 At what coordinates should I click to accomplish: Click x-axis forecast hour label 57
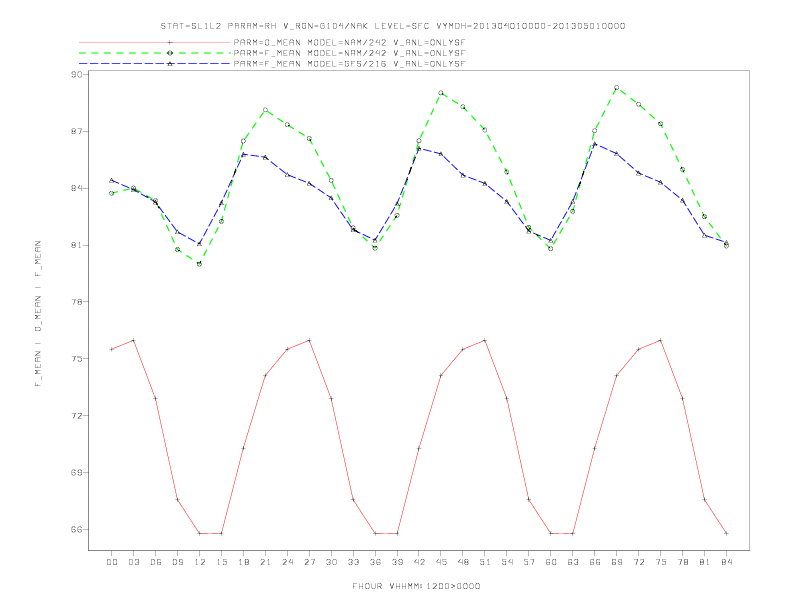pyautogui.click(x=529, y=562)
